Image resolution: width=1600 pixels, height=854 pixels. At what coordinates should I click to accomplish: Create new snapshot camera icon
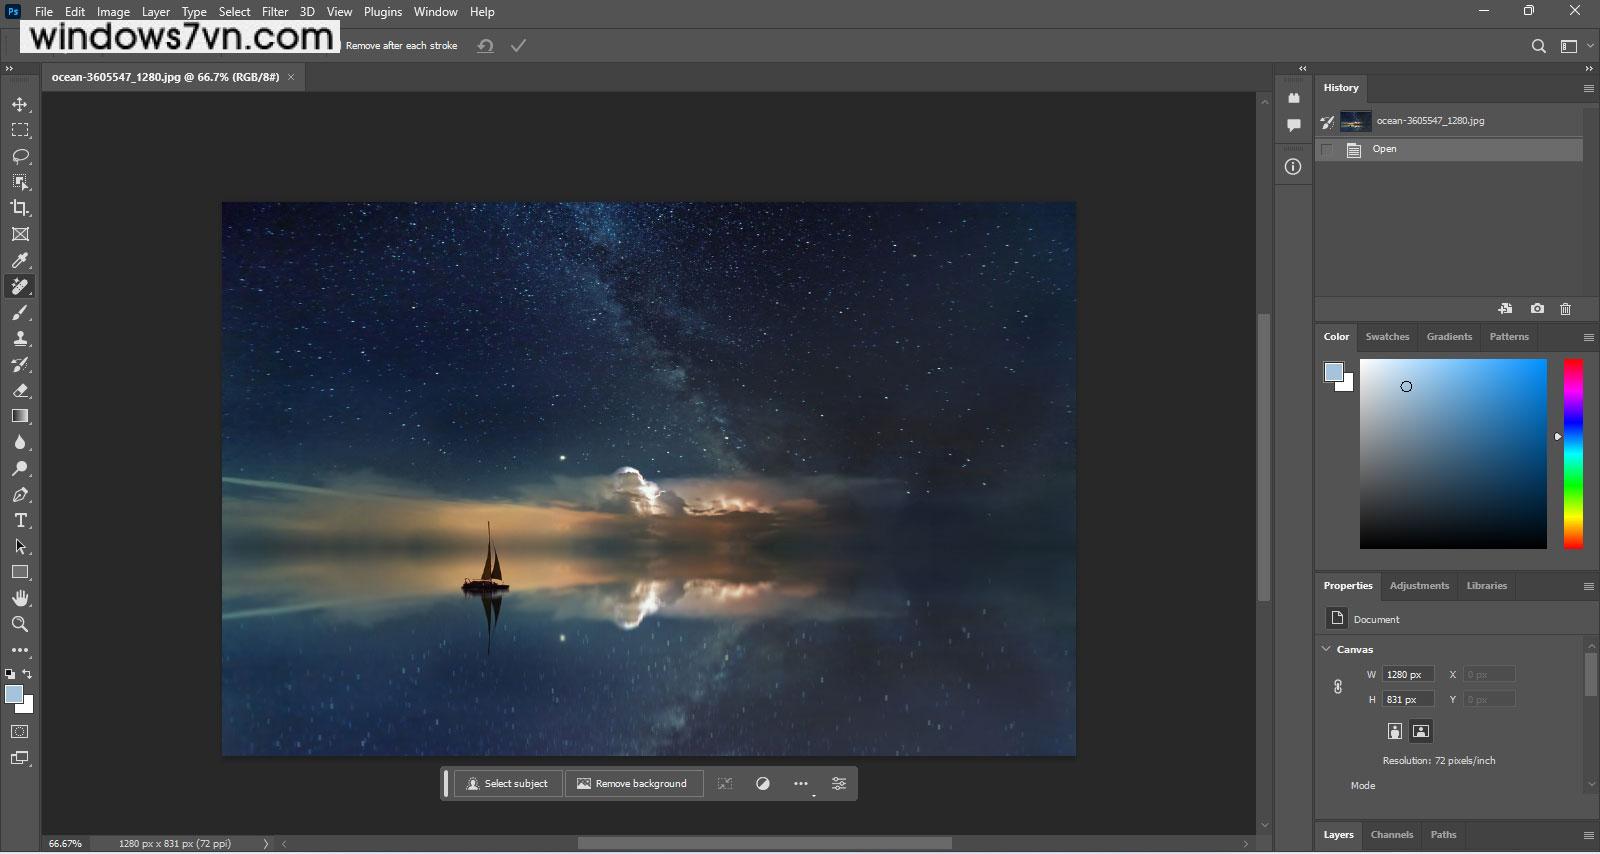[1537, 309]
